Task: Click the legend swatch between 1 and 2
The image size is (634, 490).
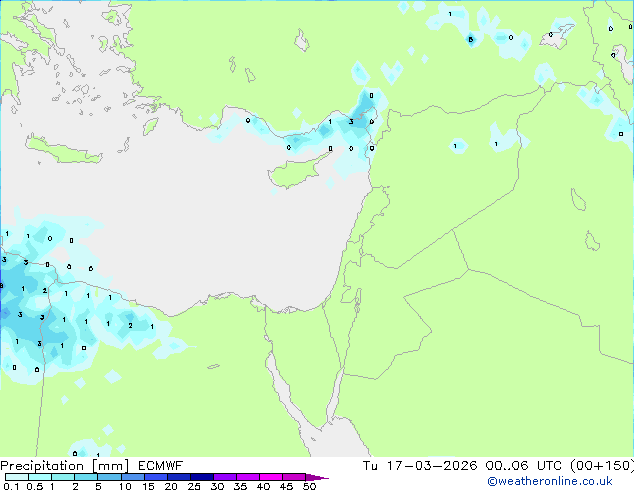Action: 63,477
